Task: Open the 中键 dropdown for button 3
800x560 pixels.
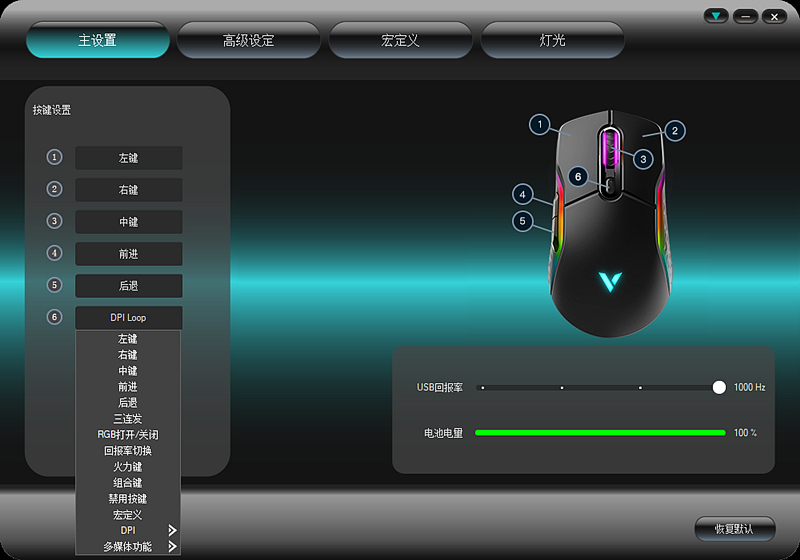Action: (129, 222)
